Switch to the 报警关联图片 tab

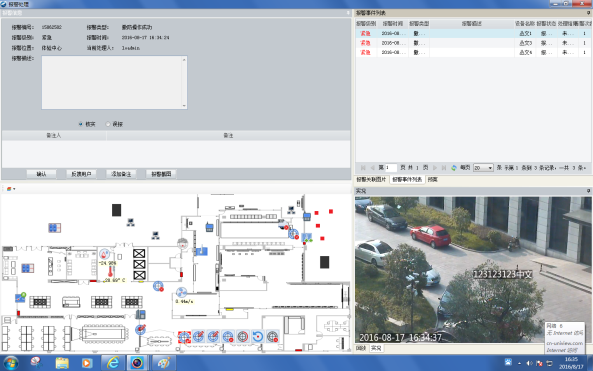coord(371,179)
